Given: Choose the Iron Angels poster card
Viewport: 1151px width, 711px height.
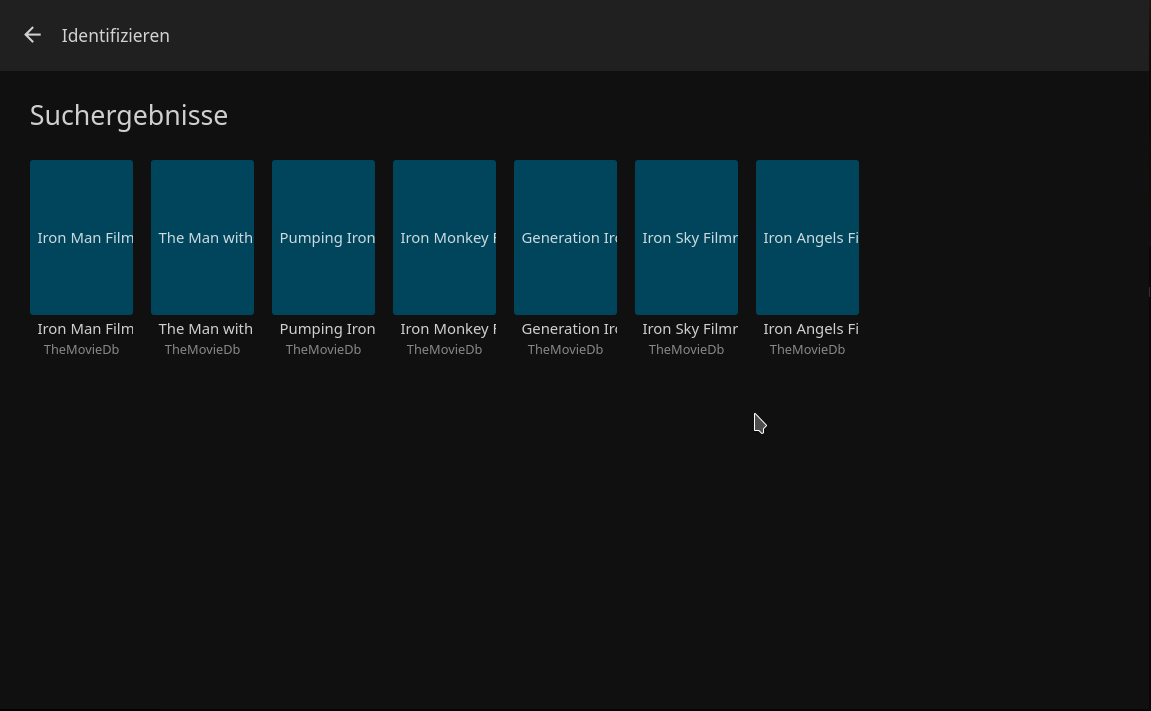Looking at the screenshot, I should coord(807,237).
